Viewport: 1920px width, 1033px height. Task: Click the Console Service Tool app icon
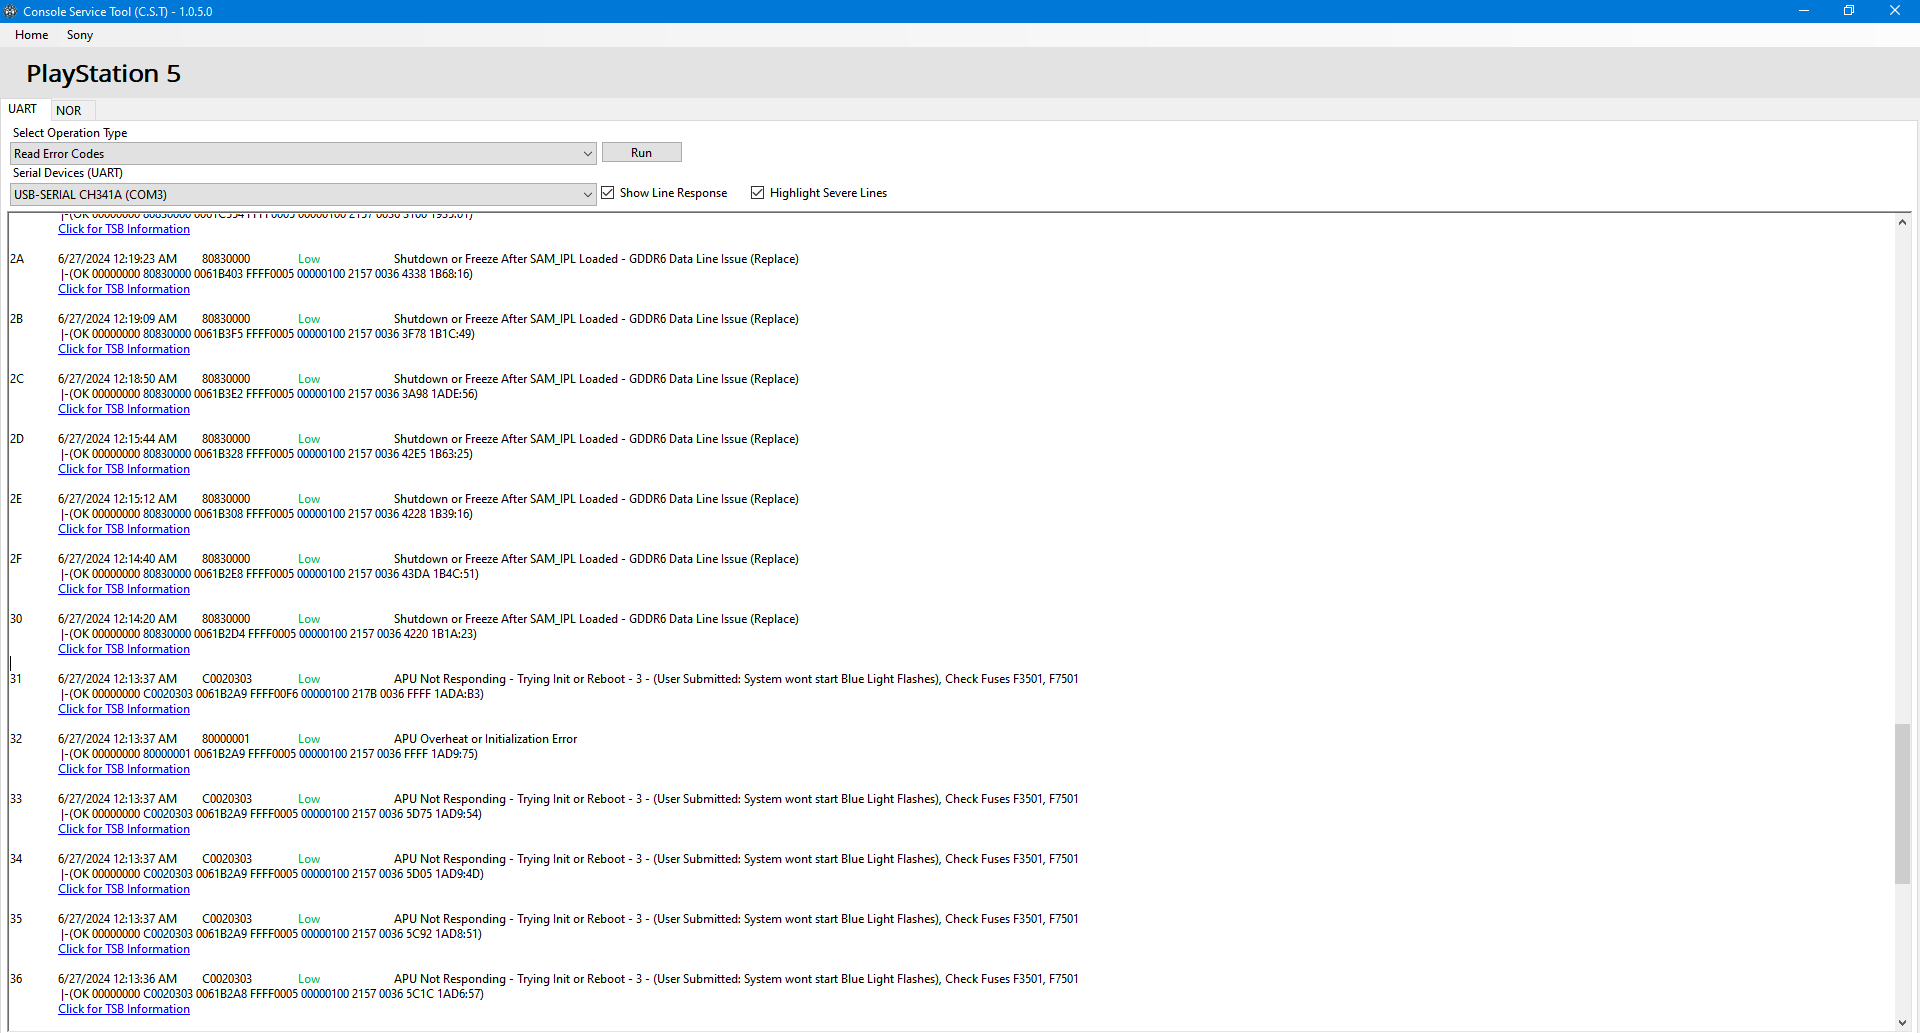[x=10, y=11]
